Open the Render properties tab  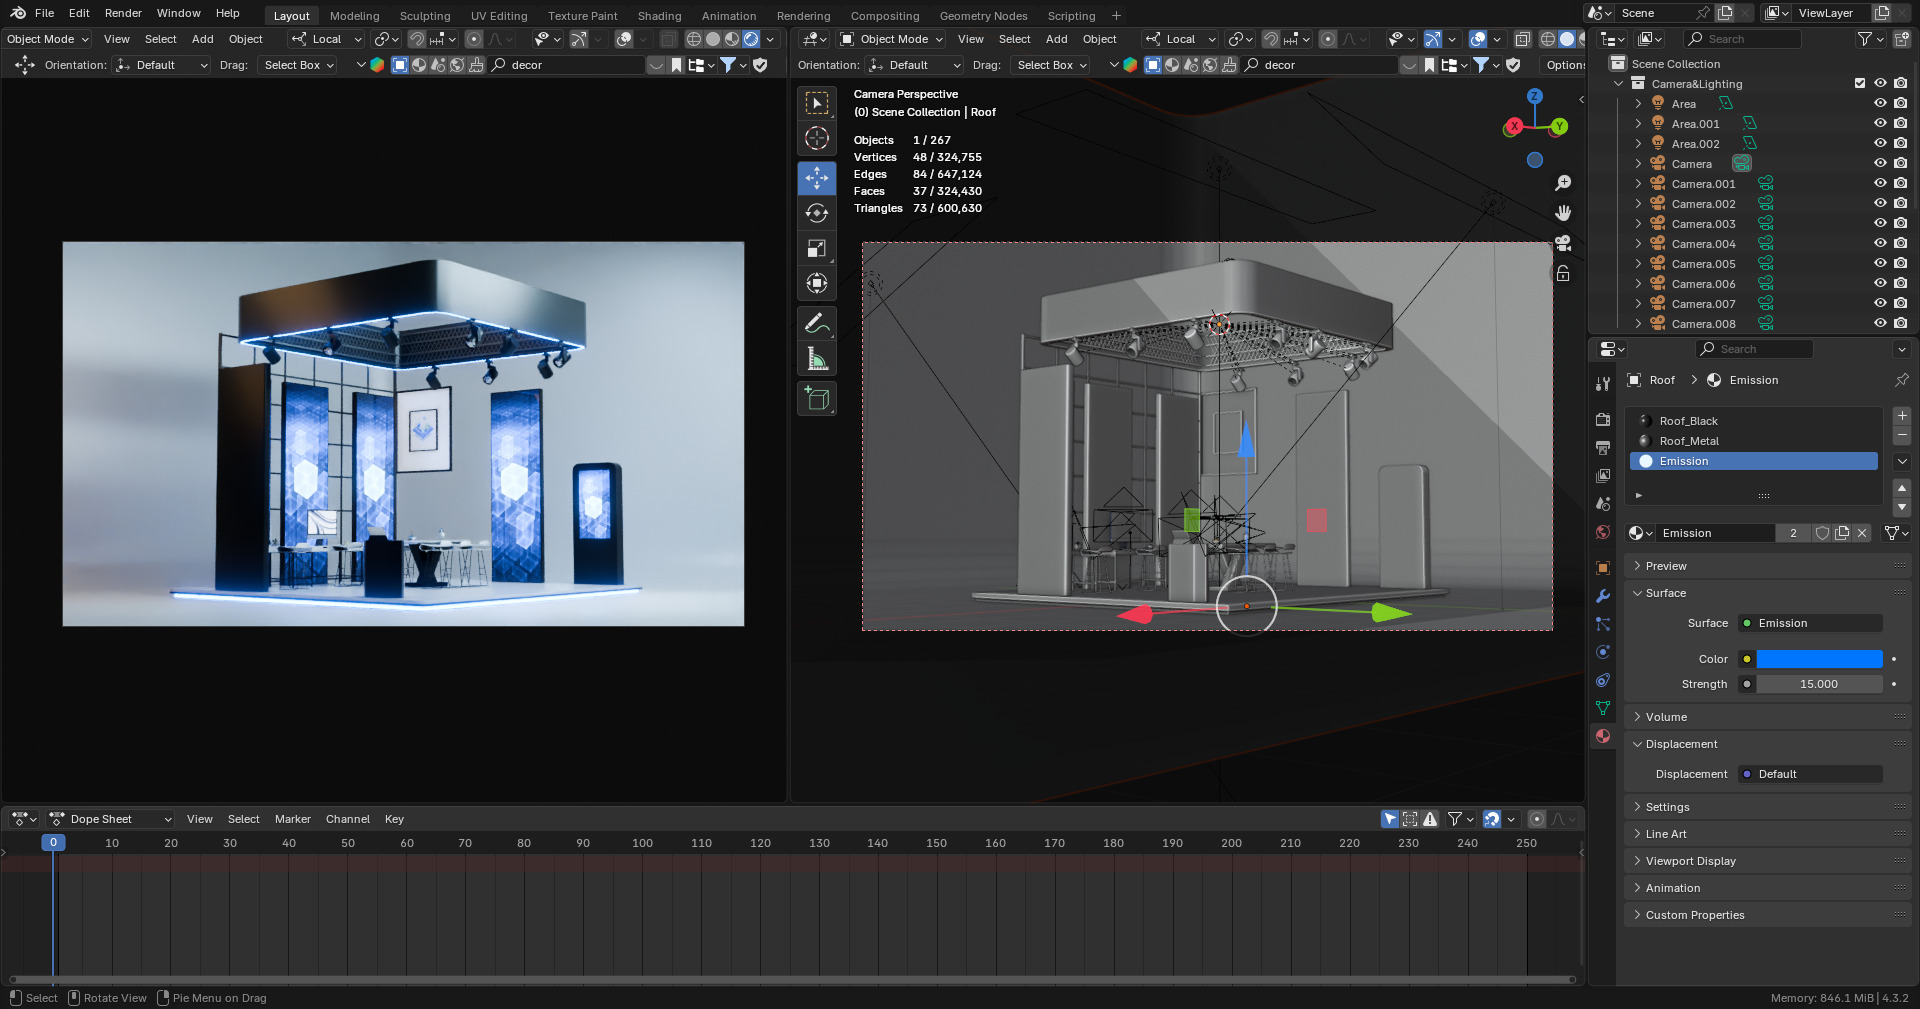pos(1603,420)
